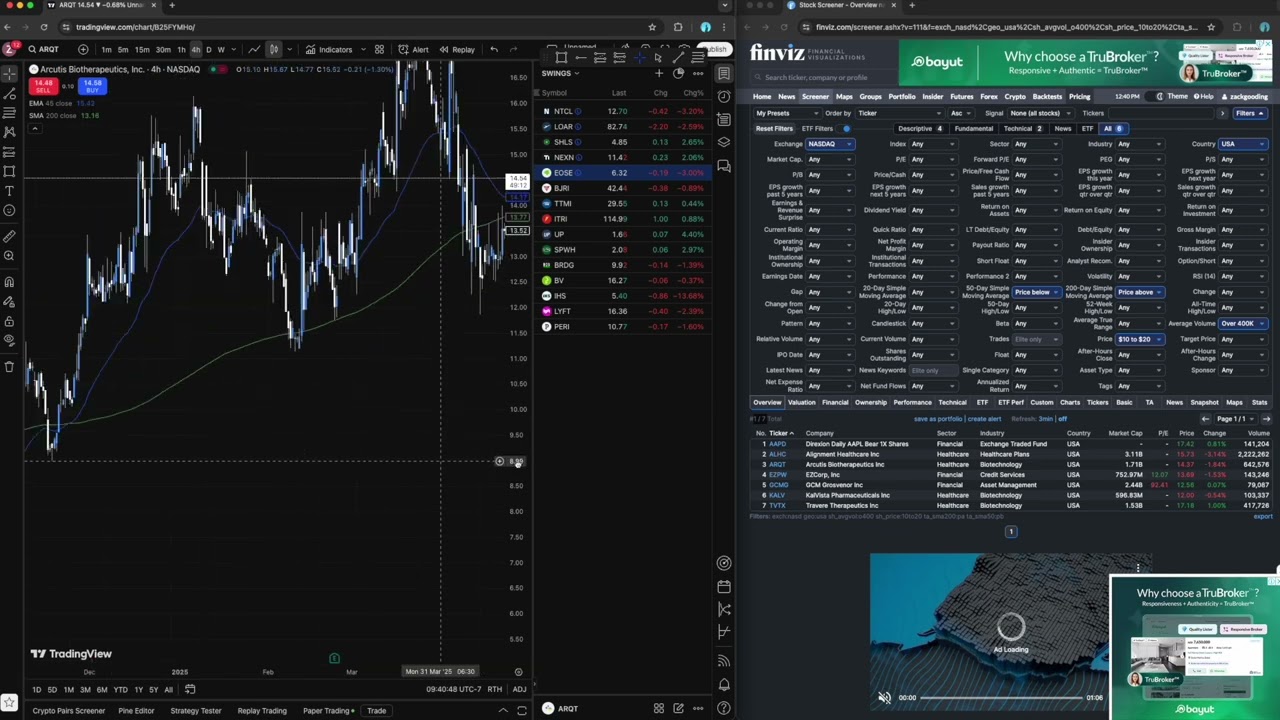1280x720 pixels.
Task: Toggle ADJ adjustment at chart bottom
Action: (x=519, y=689)
